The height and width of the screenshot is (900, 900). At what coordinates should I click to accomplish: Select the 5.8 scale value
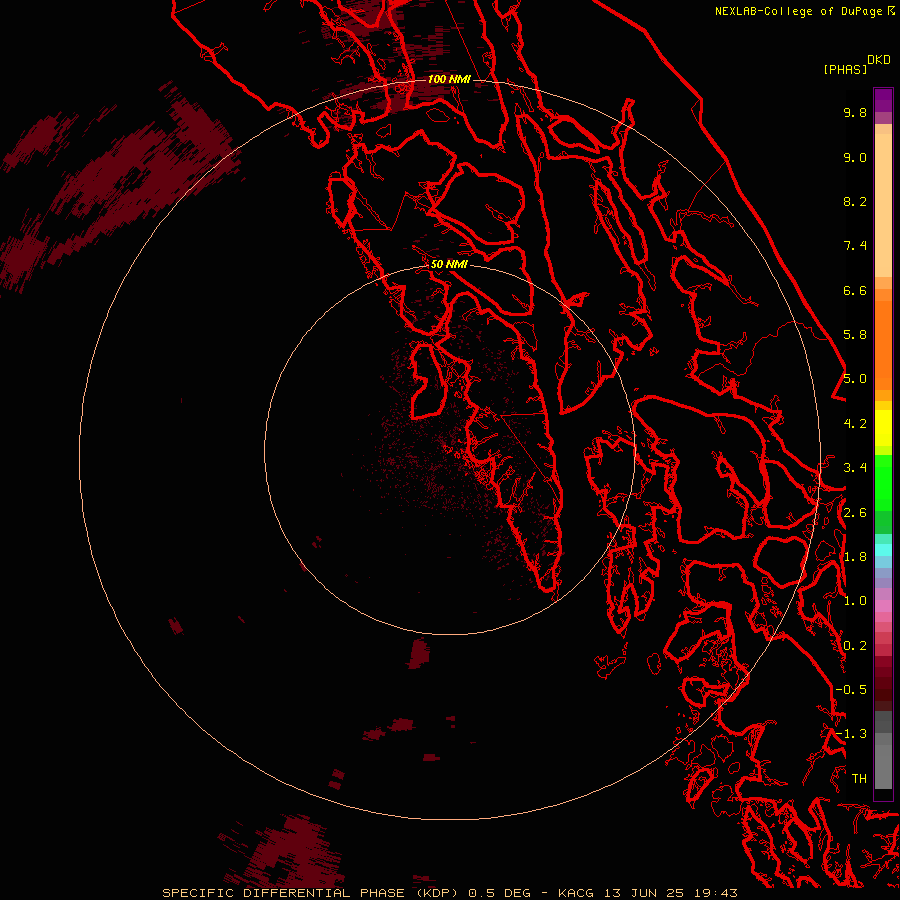click(x=855, y=335)
